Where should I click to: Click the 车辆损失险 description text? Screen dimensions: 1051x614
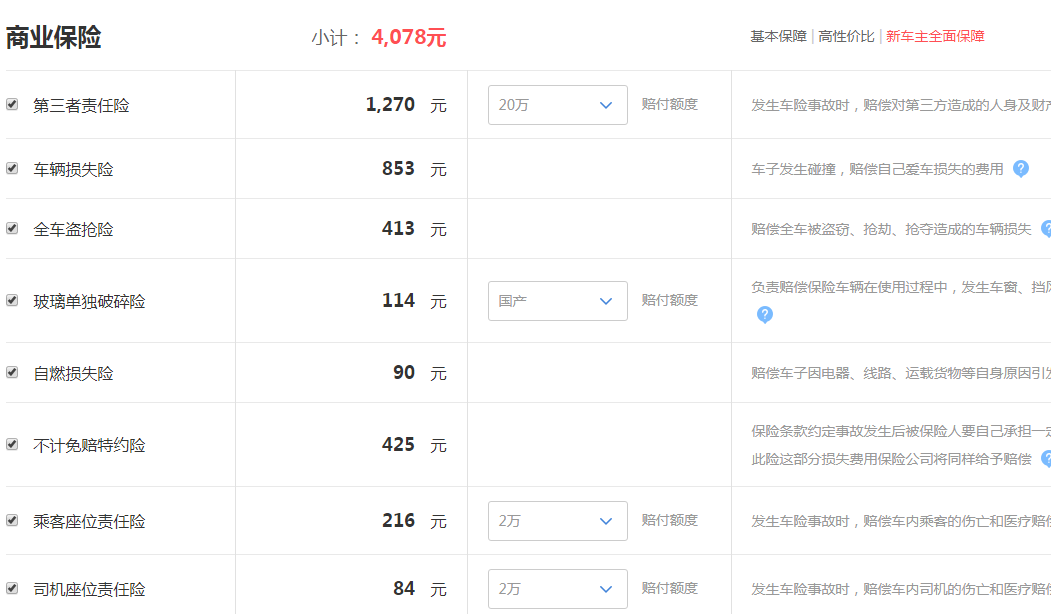click(877, 170)
